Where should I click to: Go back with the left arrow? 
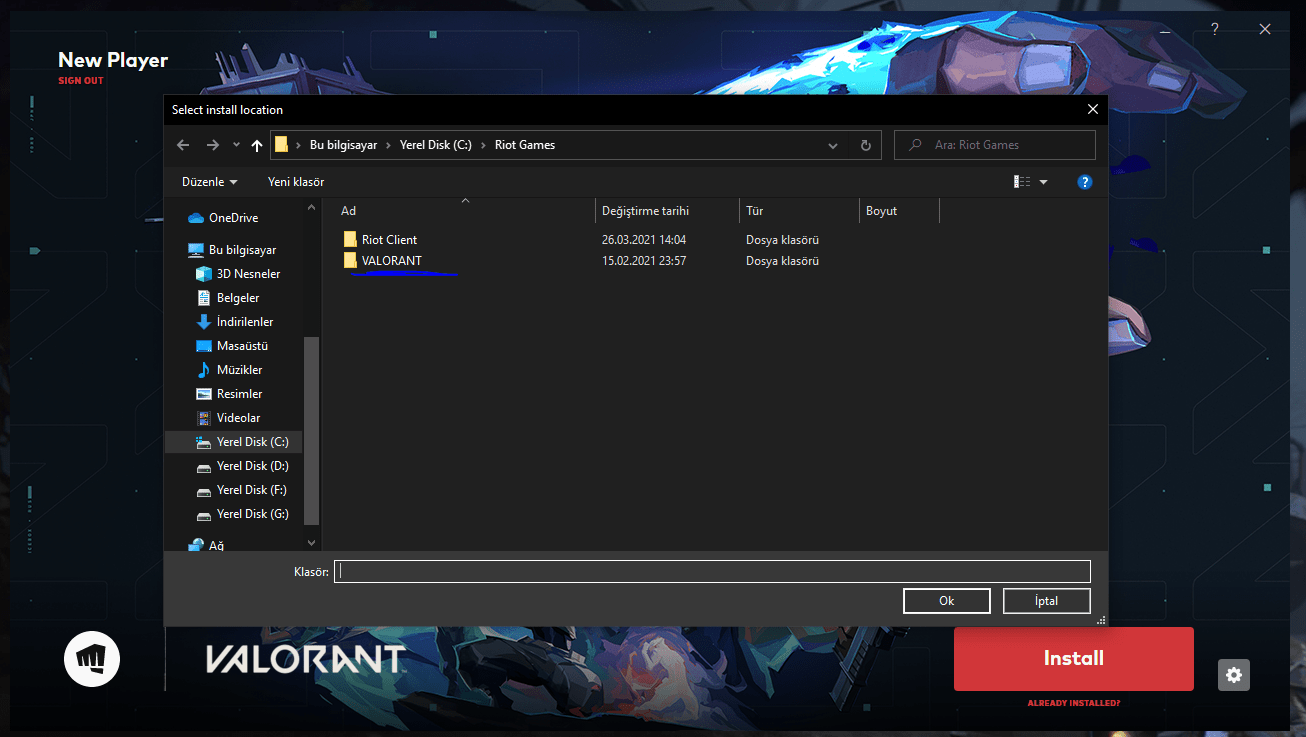pos(183,145)
